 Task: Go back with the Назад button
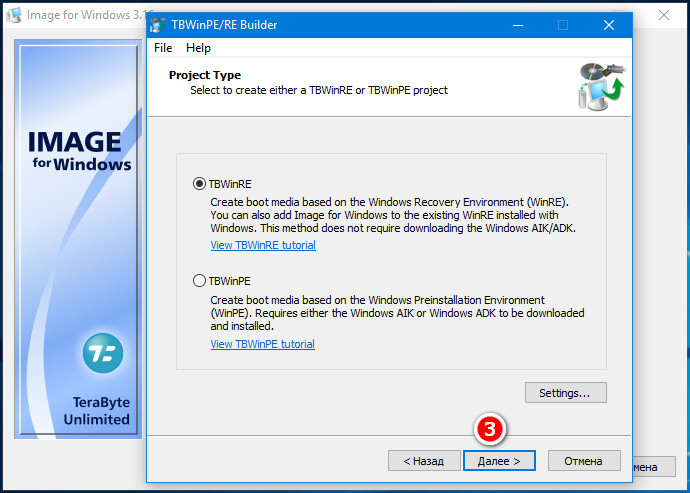pos(424,461)
